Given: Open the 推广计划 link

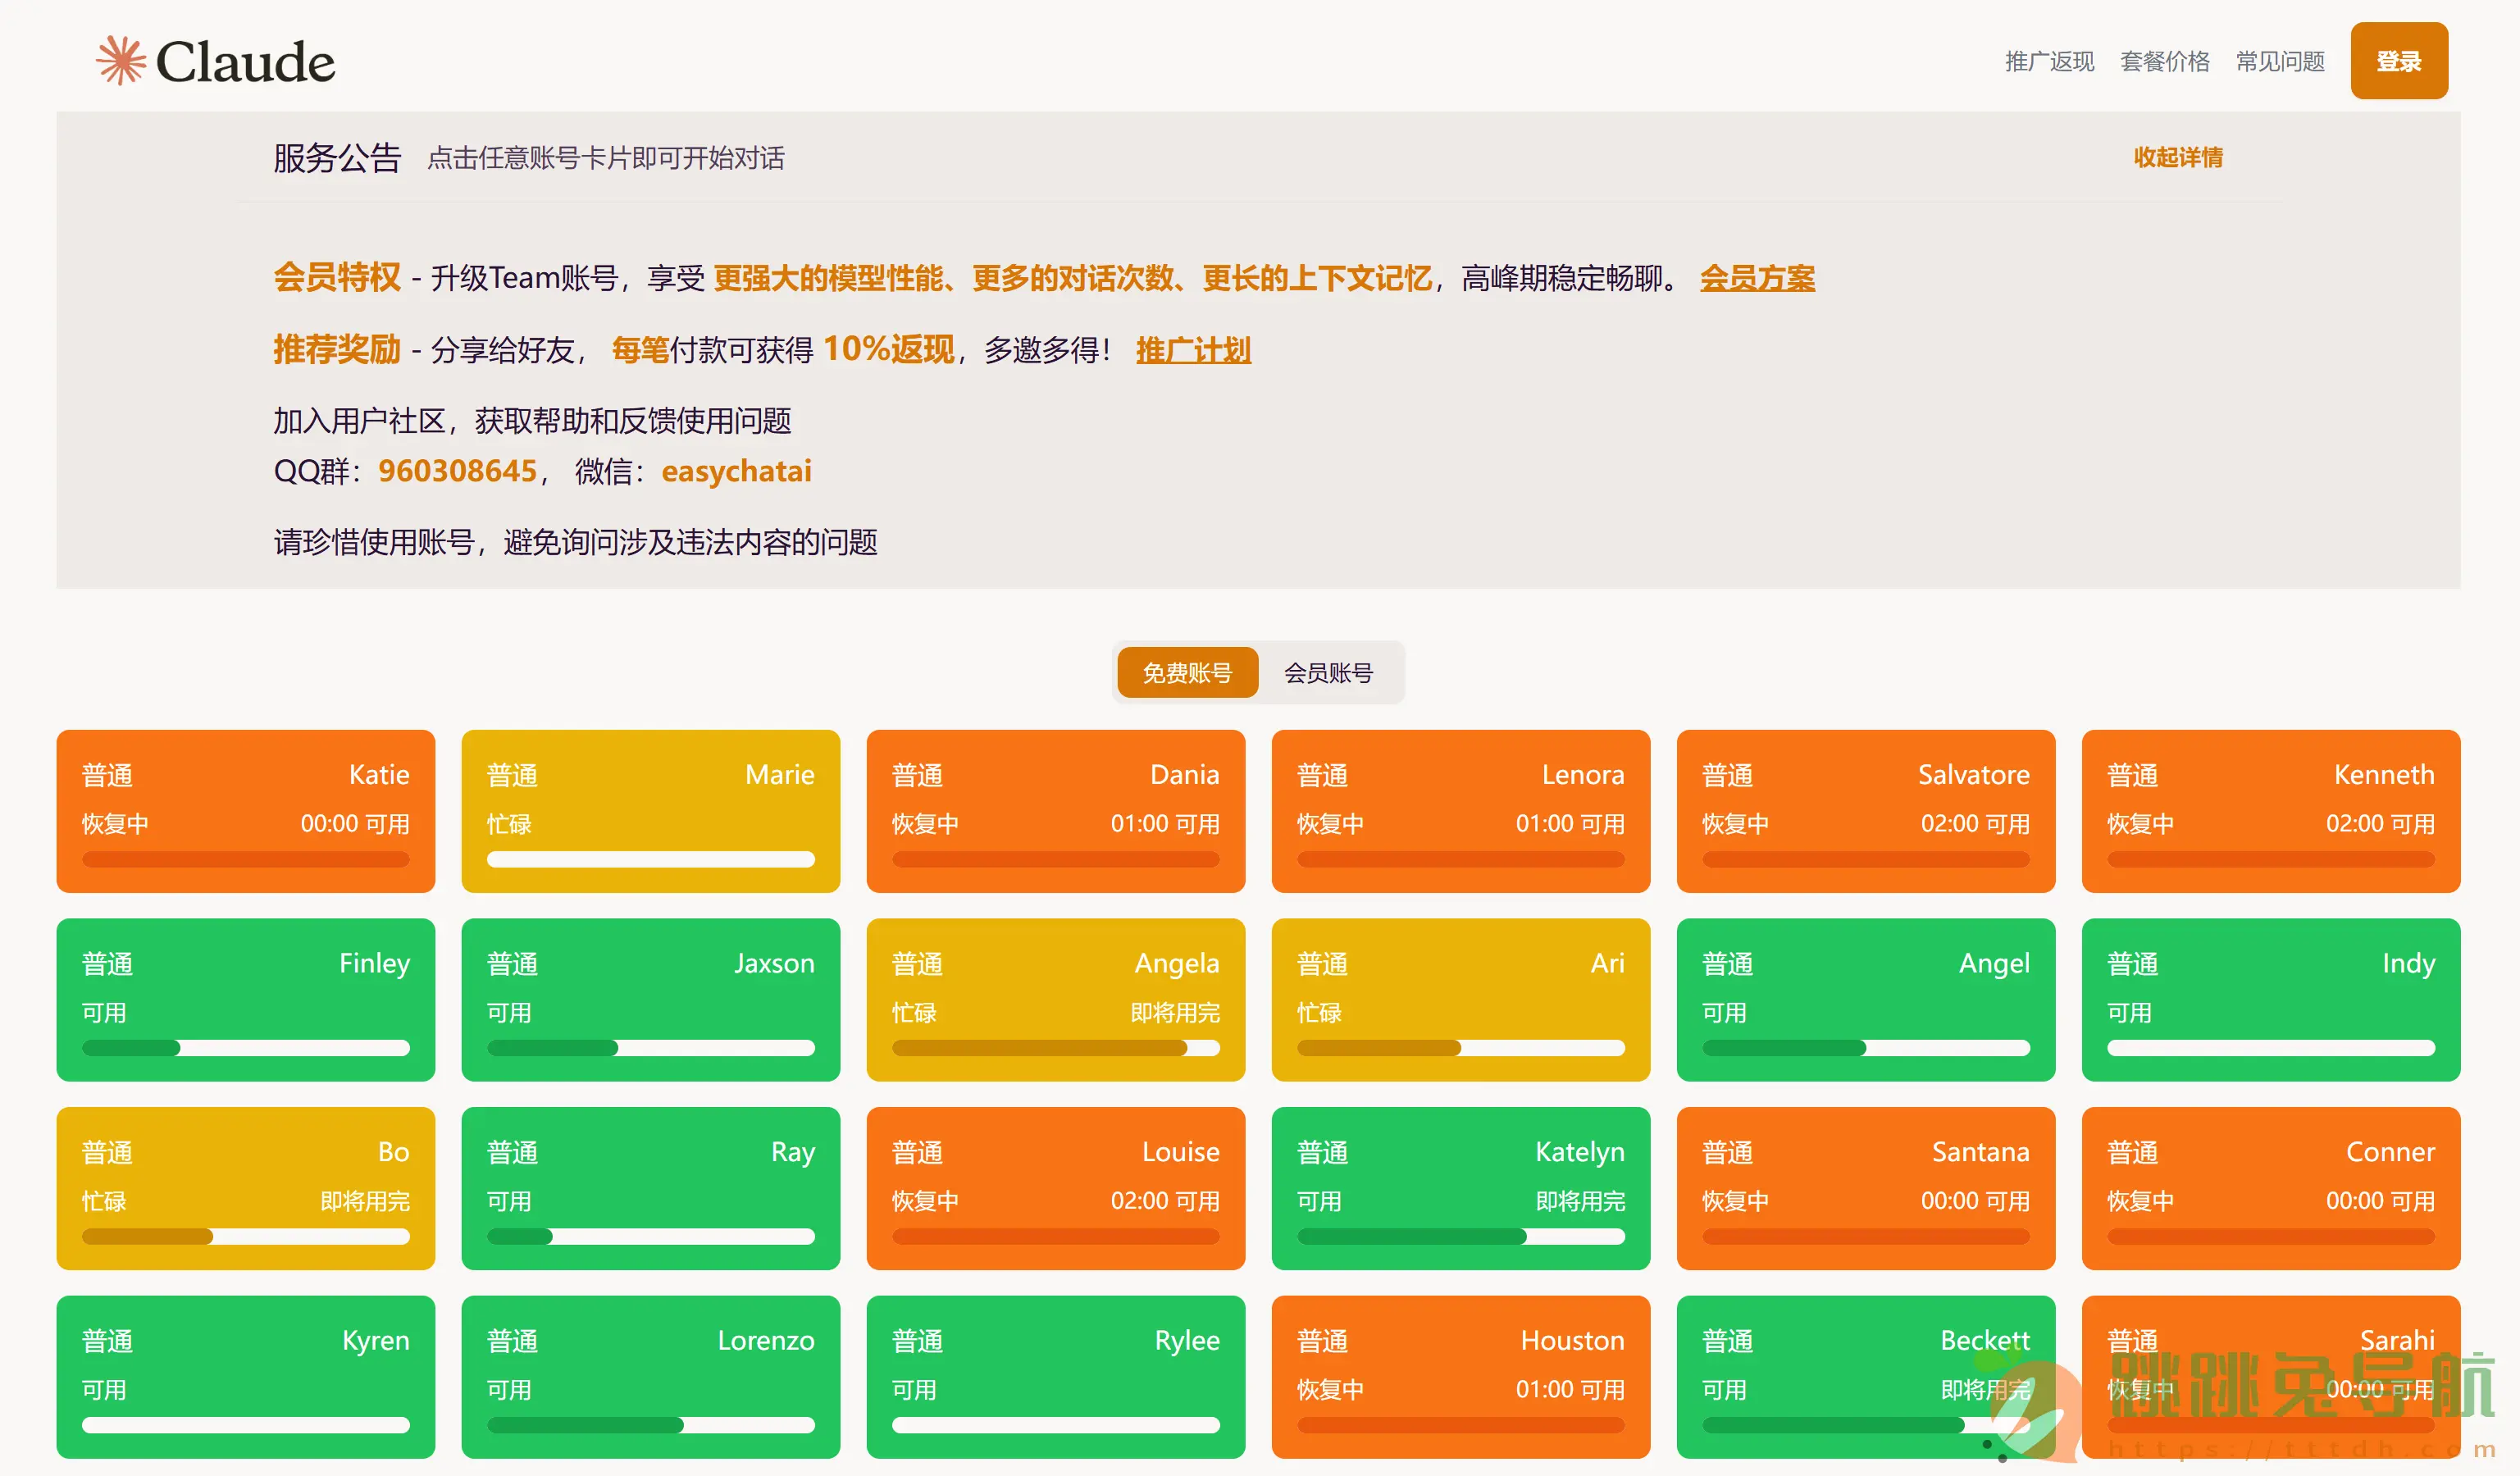Looking at the screenshot, I should pos(1193,350).
